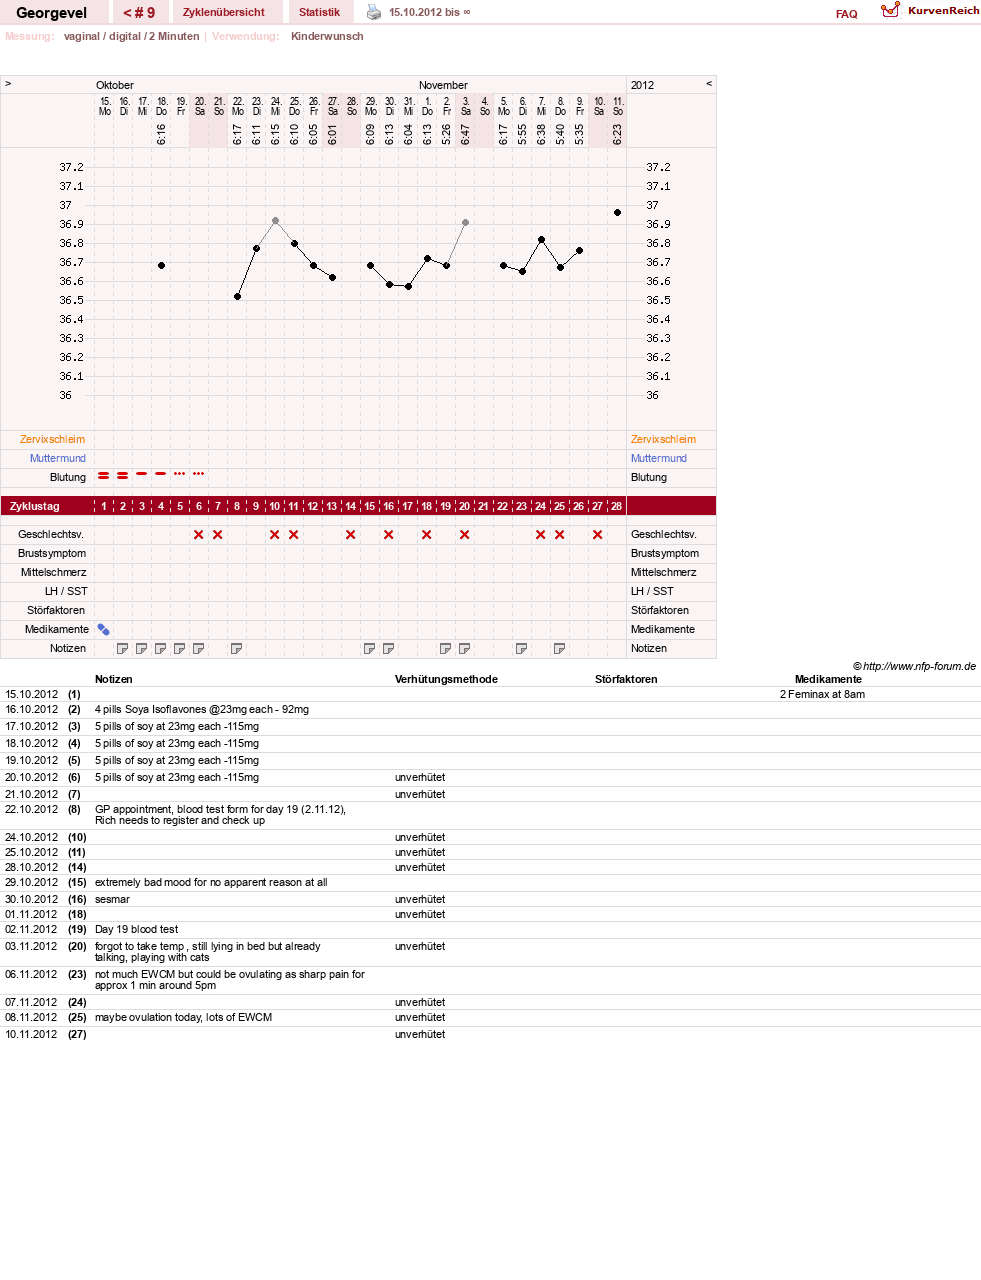The width and height of the screenshot is (981, 1280).
Task: Click the right-side Muttermund link
Action: [x=659, y=458]
